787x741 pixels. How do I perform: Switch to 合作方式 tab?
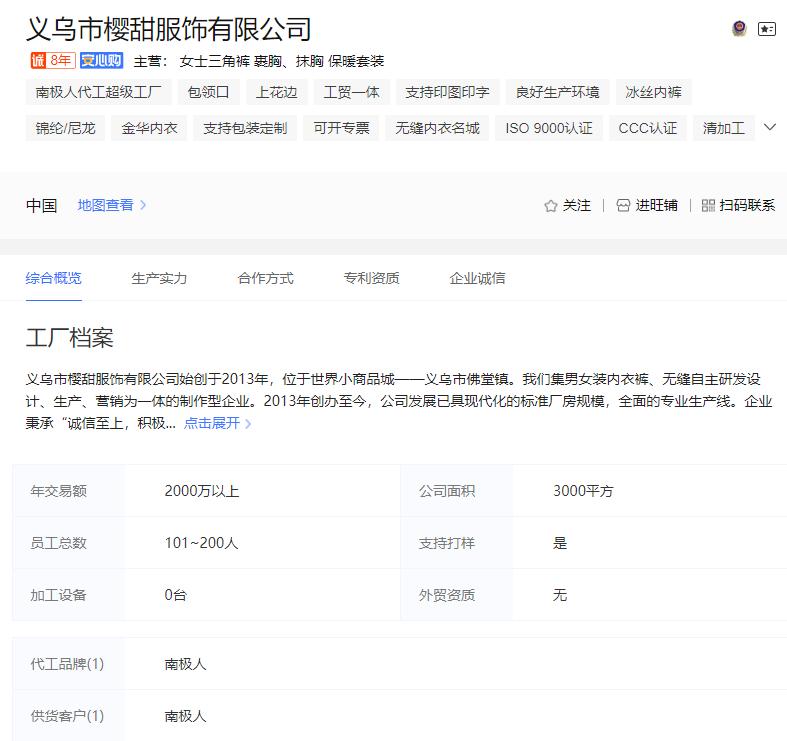266,278
